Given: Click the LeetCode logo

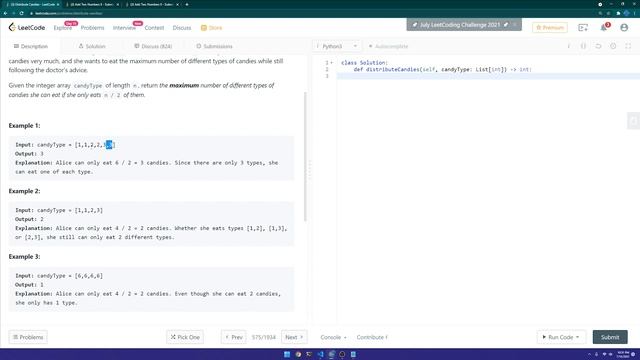Looking at the screenshot, I should (27, 27).
